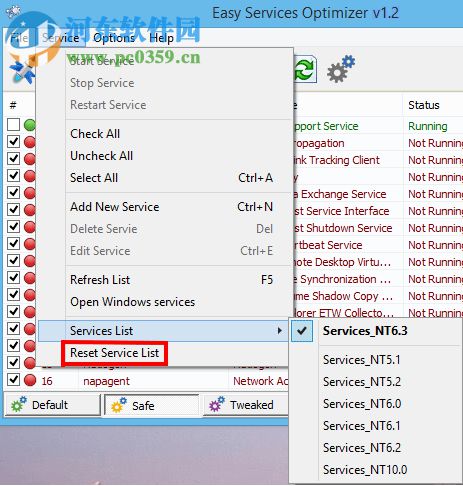The width and height of the screenshot is (463, 486).
Task: Tick the unchecked checkbox in first row
Action: pyautogui.click(x=14, y=125)
